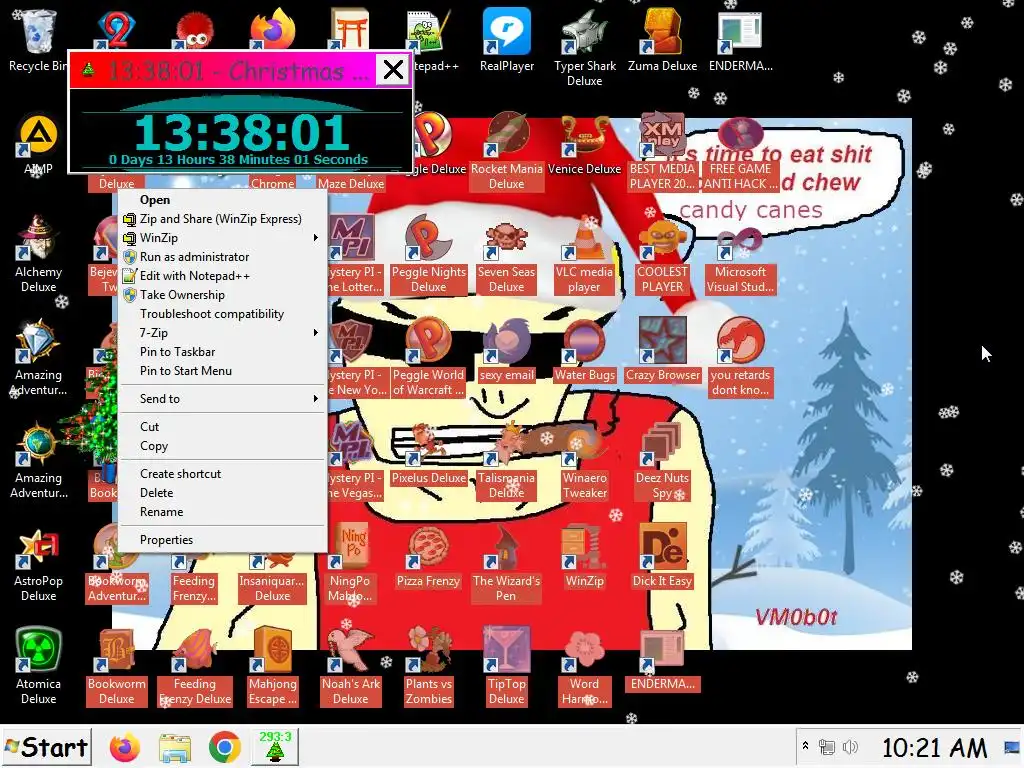Click the Christmas countdown taskbar button
This screenshot has width=1024, height=768.
click(275, 747)
